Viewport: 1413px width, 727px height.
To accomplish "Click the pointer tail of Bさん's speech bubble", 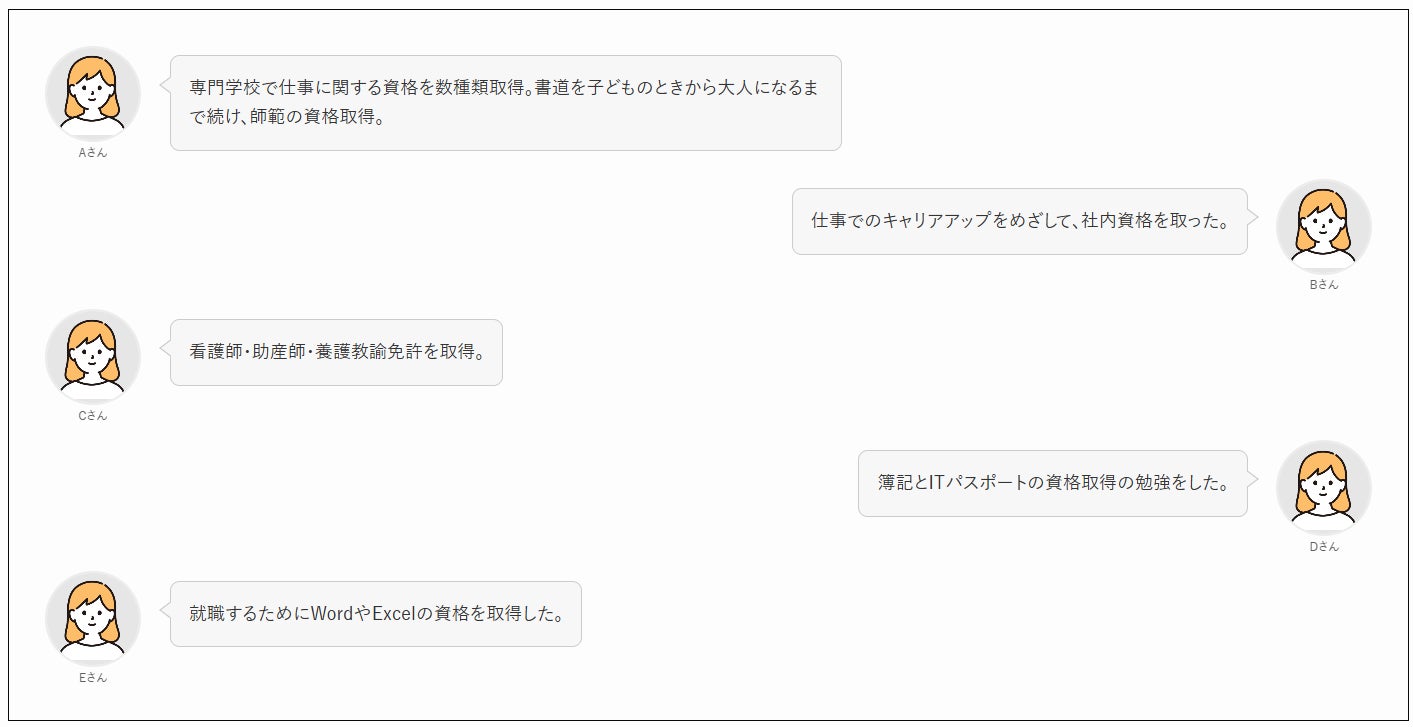I will (x=1253, y=216).
